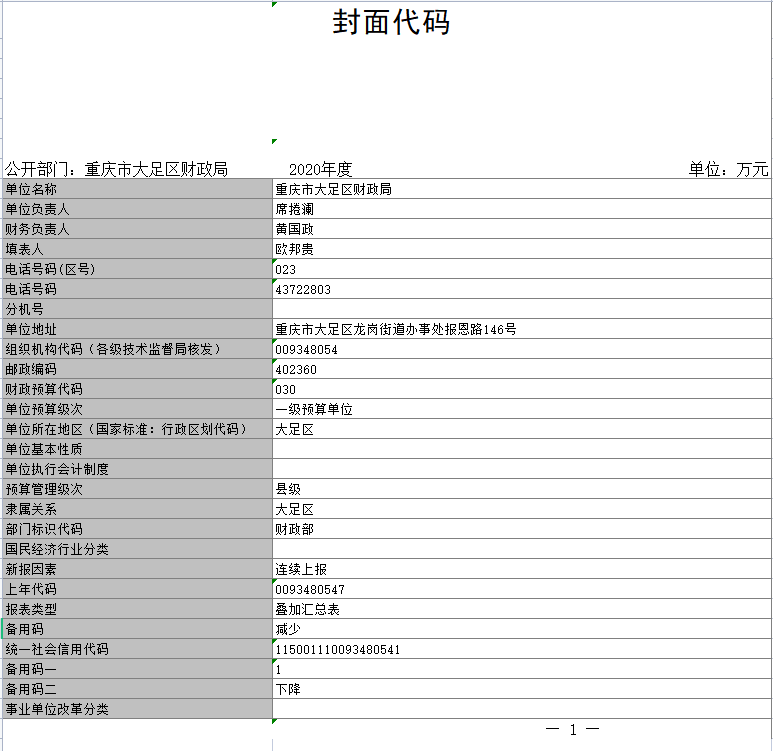Click the '部门标识代码' label cell

tap(138, 529)
